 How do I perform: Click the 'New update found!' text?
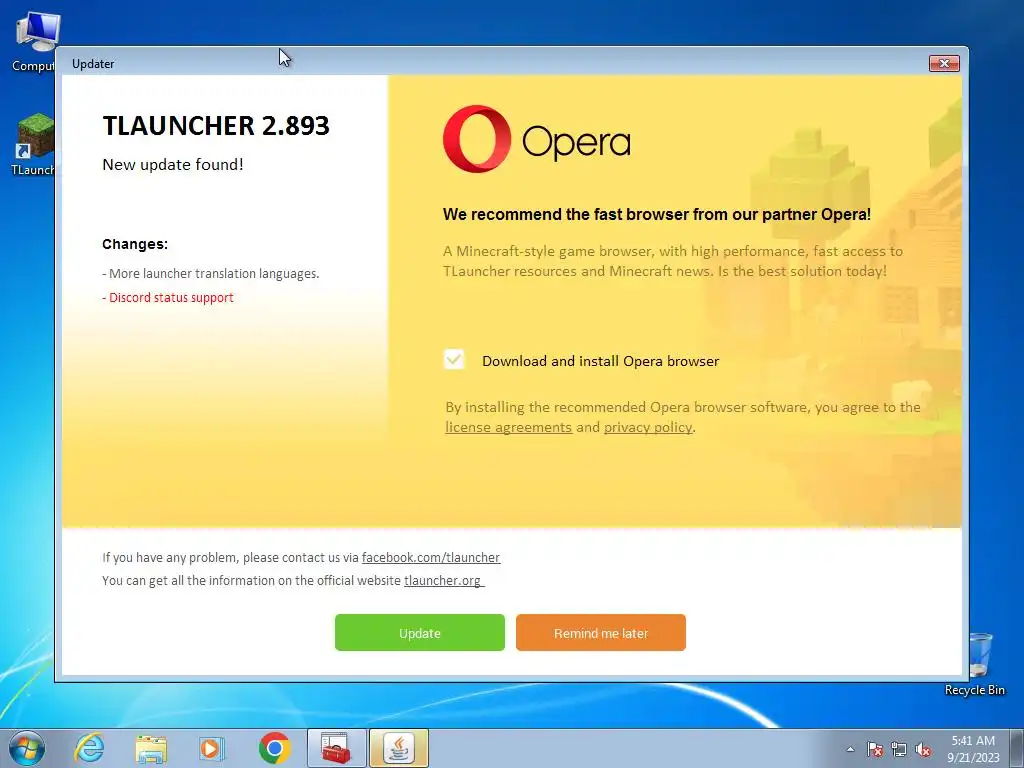[x=173, y=165]
